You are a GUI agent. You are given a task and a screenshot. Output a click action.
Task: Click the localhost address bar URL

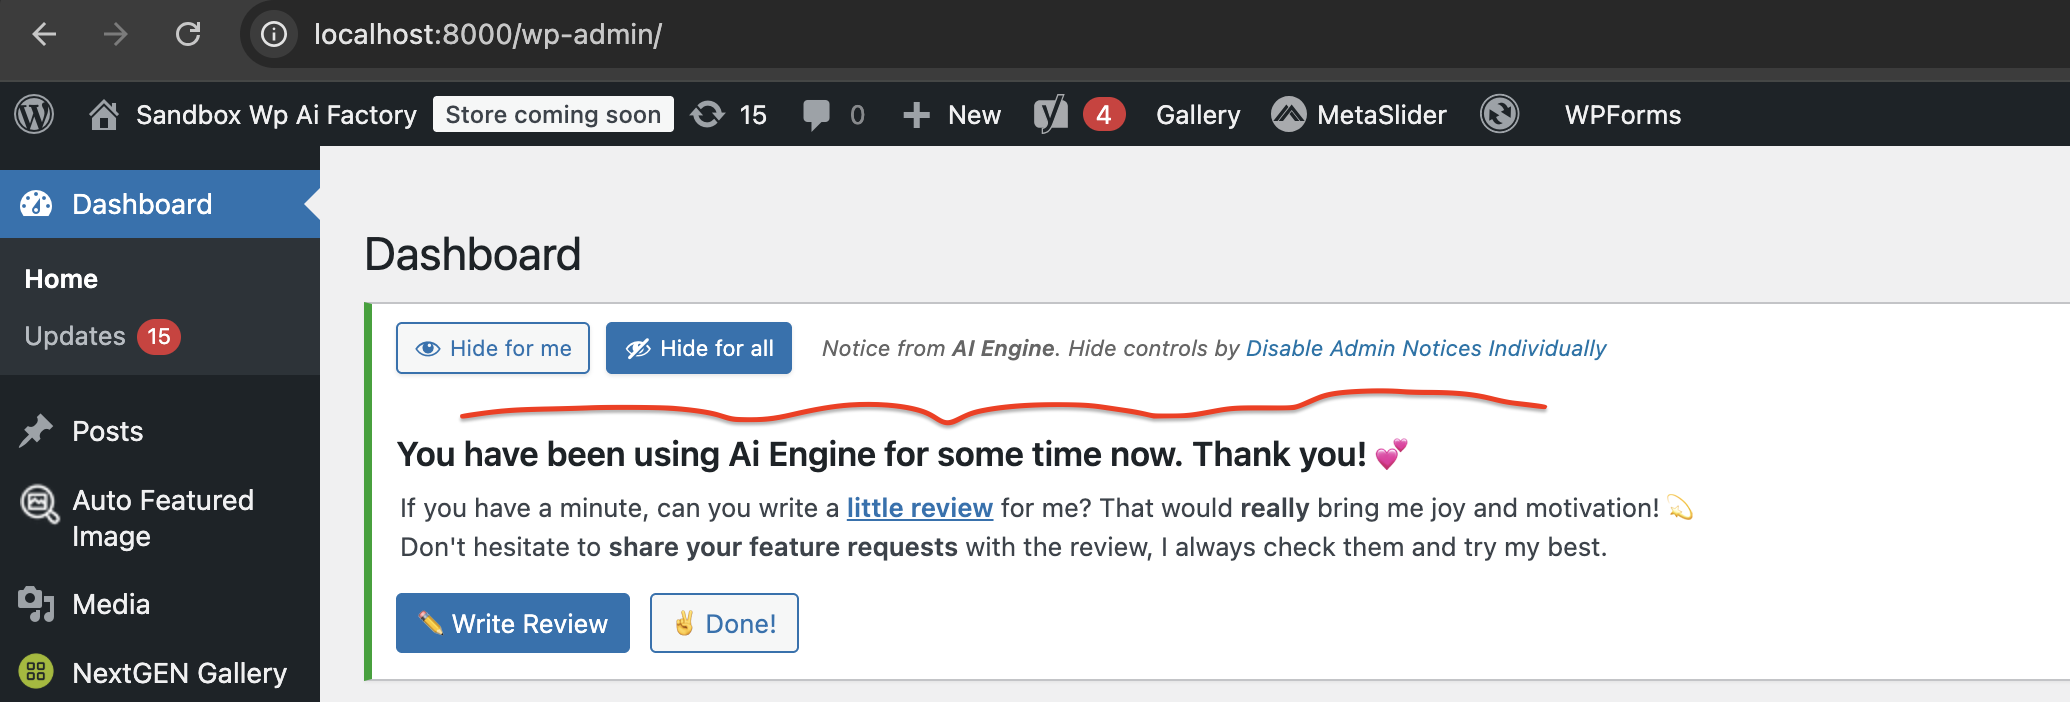click(x=488, y=34)
